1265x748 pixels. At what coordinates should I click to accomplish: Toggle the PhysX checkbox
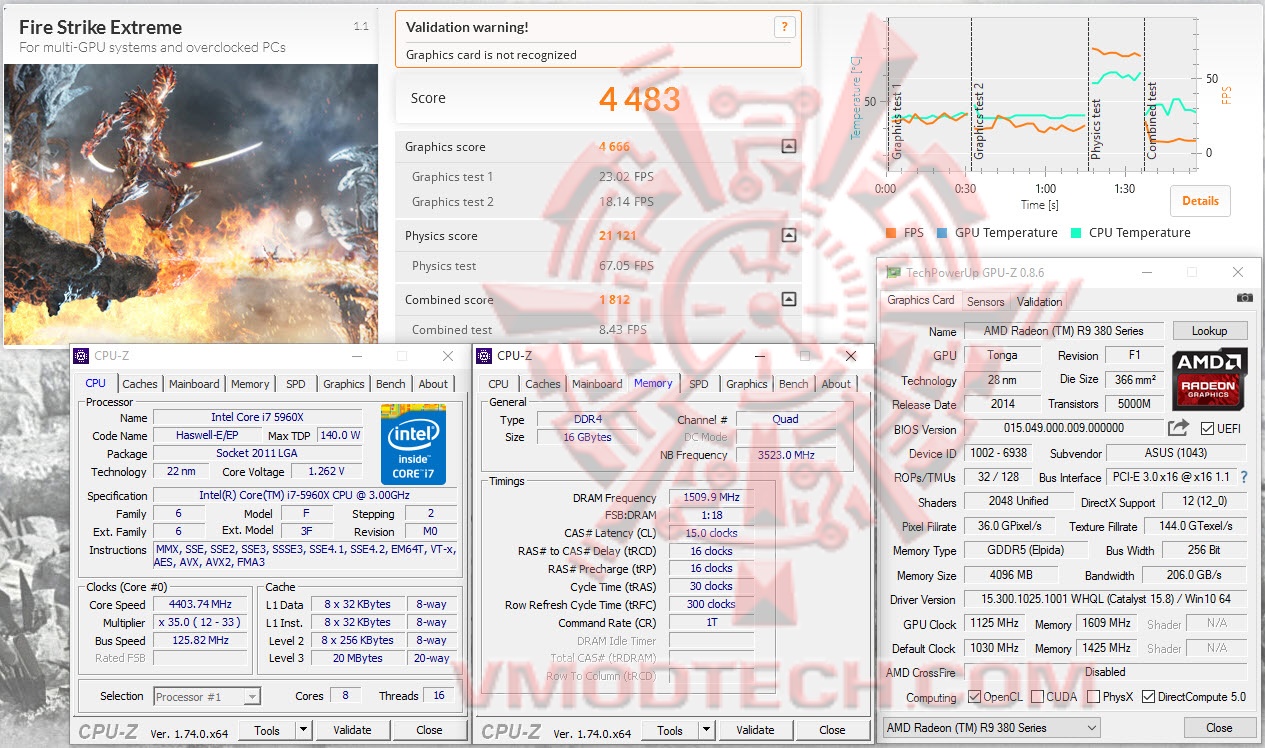tap(1093, 697)
